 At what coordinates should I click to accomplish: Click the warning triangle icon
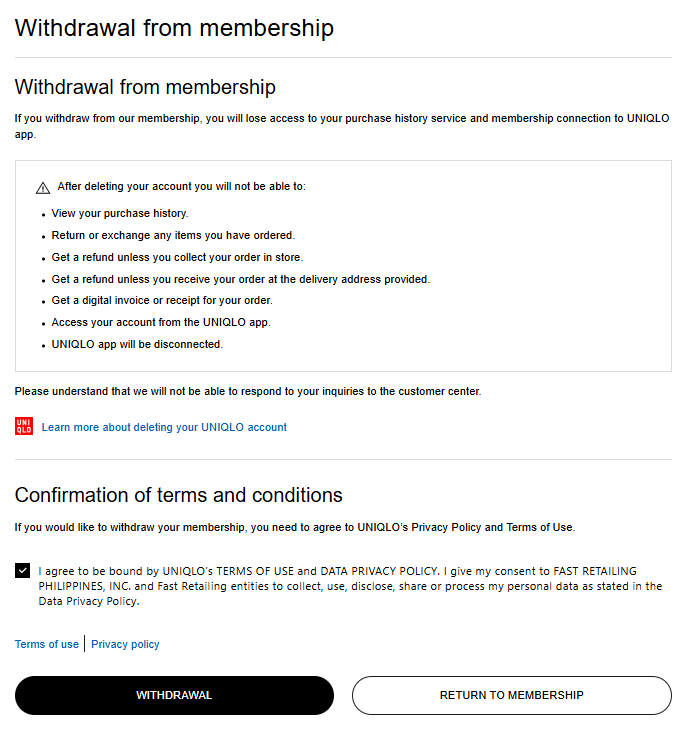[43, 188]
